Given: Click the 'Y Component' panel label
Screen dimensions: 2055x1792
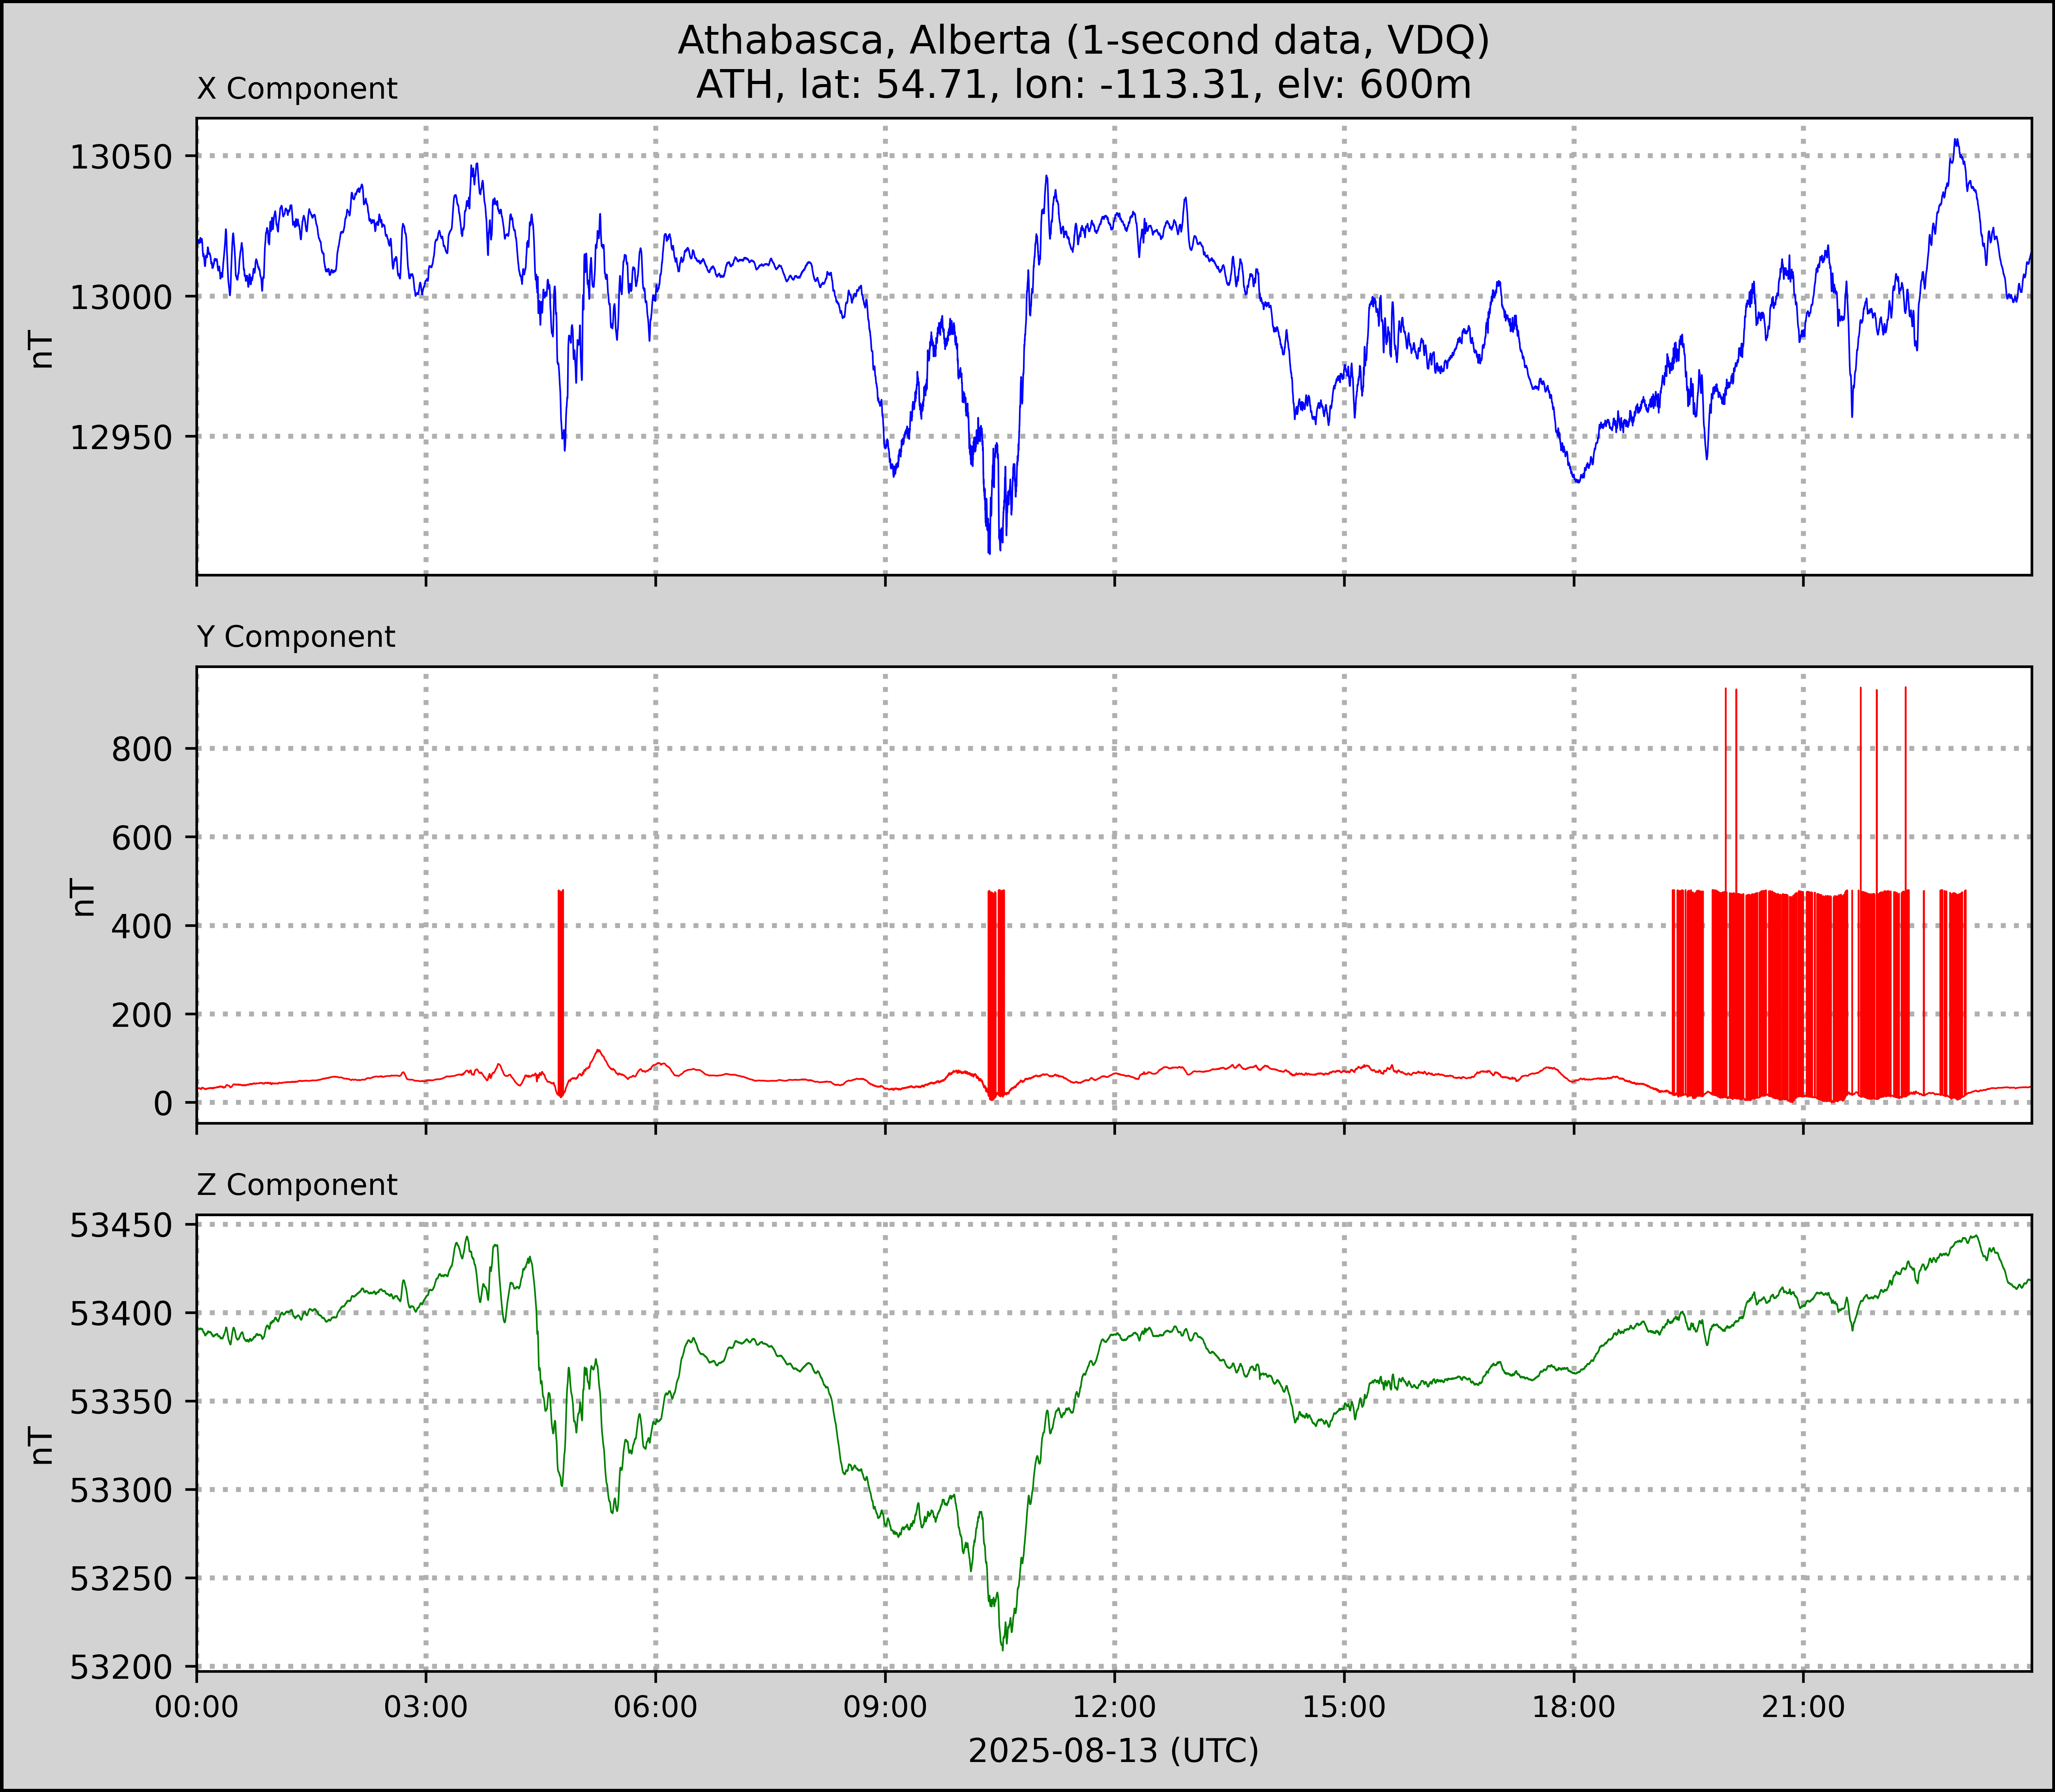Looking at the screenshot, I should (x=296, y=637).
